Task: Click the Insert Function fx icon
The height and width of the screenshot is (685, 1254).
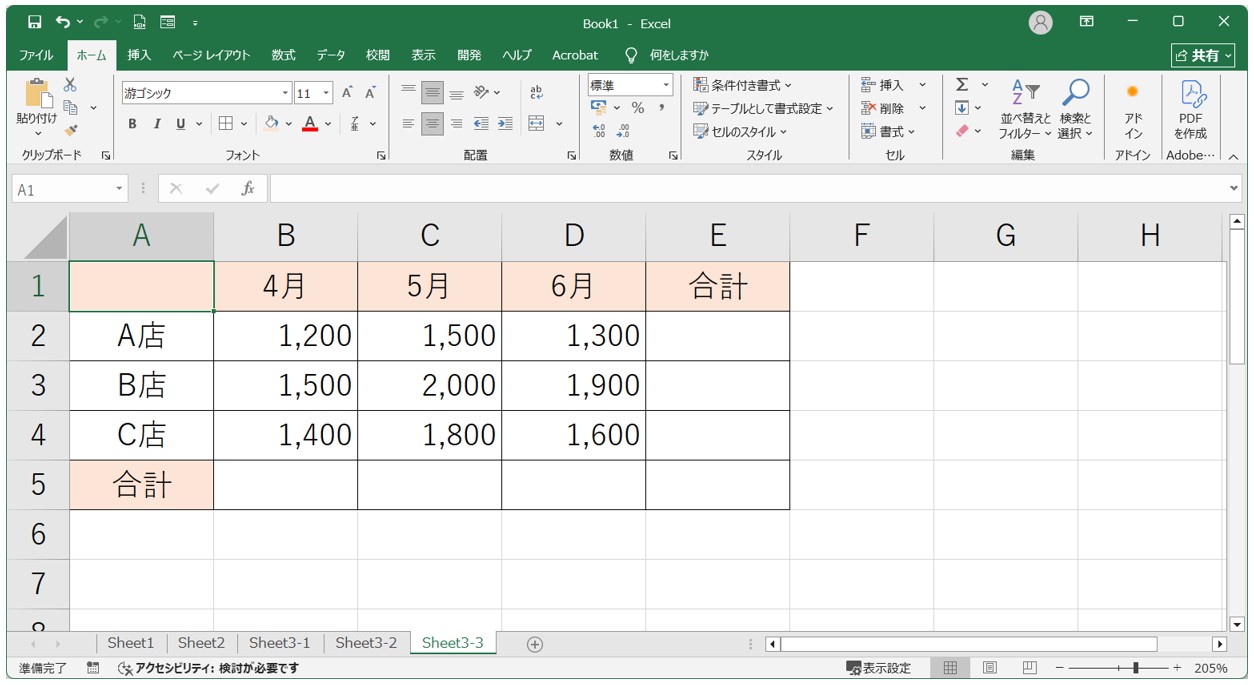Action: pyautogui.click(x=248, y=188)
